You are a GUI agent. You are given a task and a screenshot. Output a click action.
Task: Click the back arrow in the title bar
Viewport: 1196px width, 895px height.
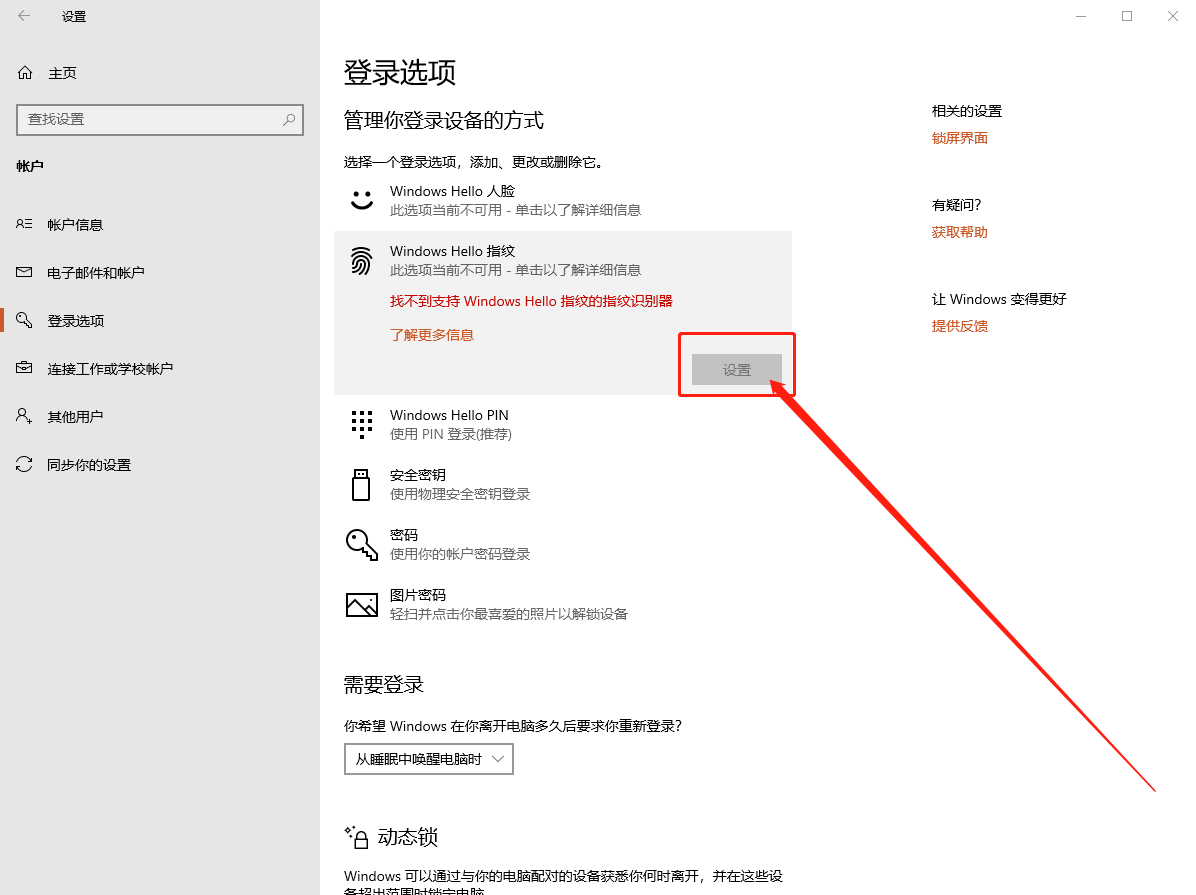click(x=24, y=16)
